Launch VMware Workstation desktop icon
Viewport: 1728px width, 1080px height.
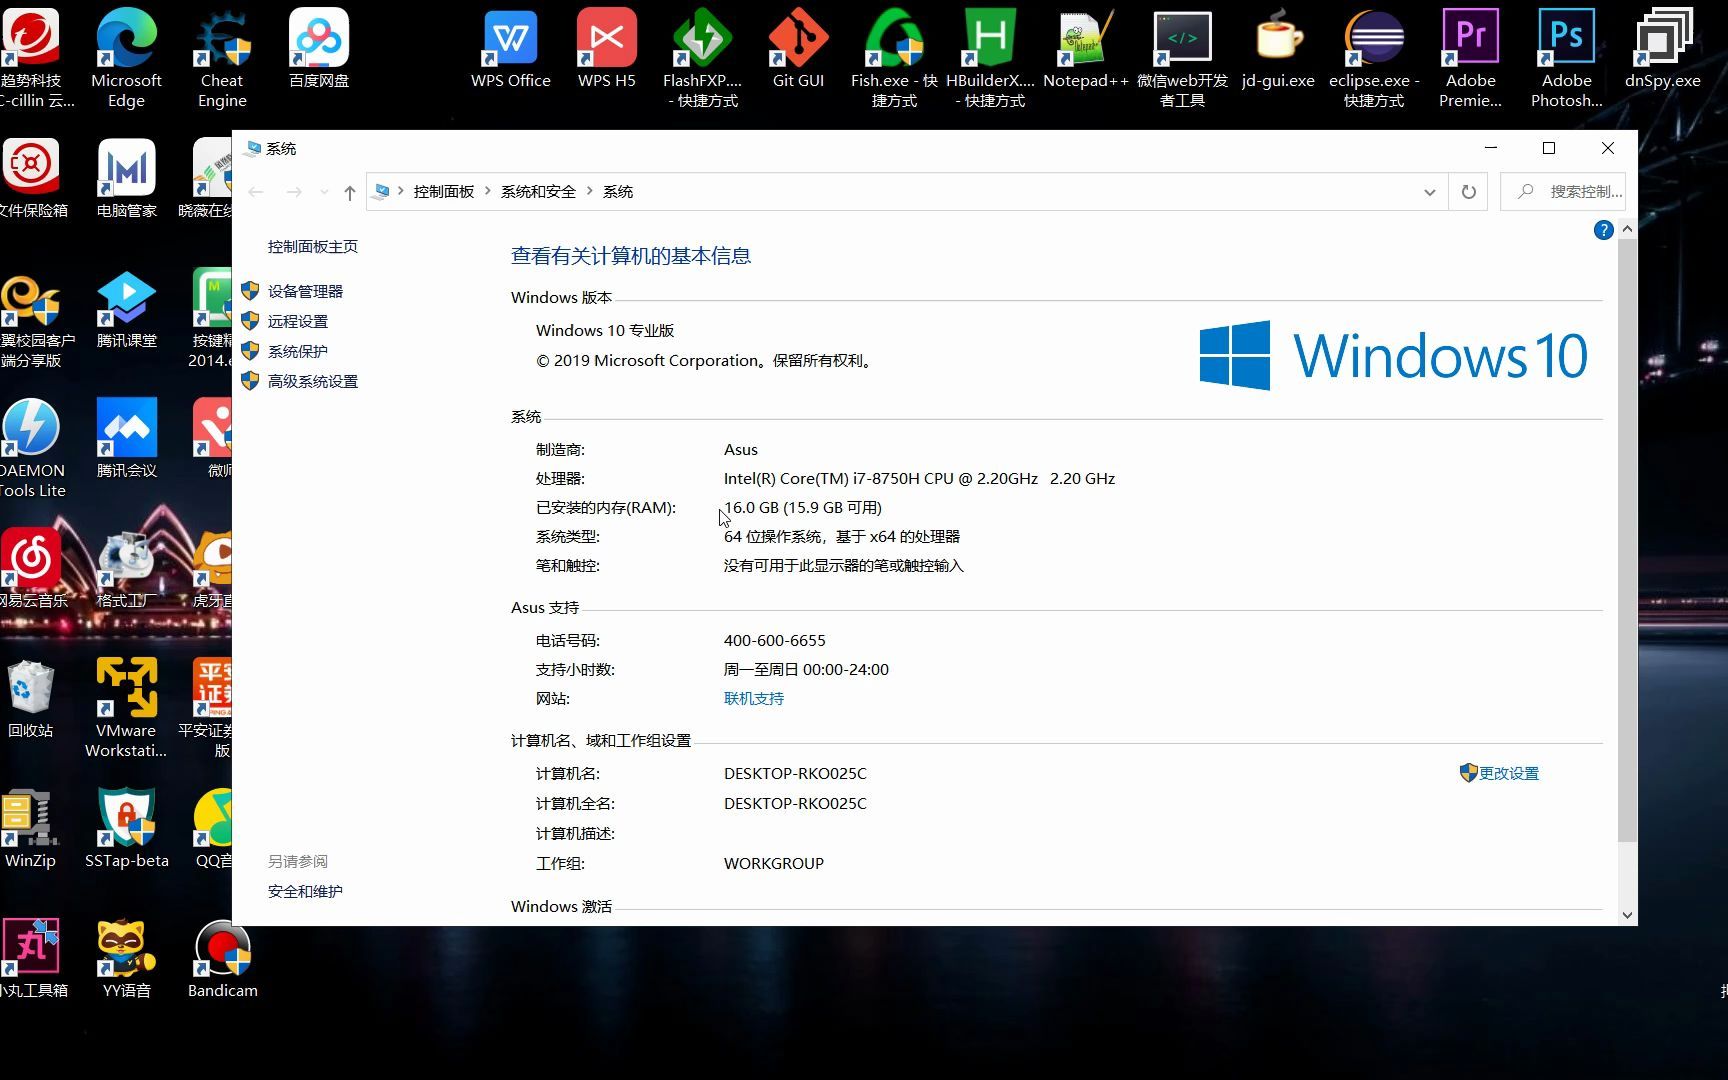click(126, 708)
